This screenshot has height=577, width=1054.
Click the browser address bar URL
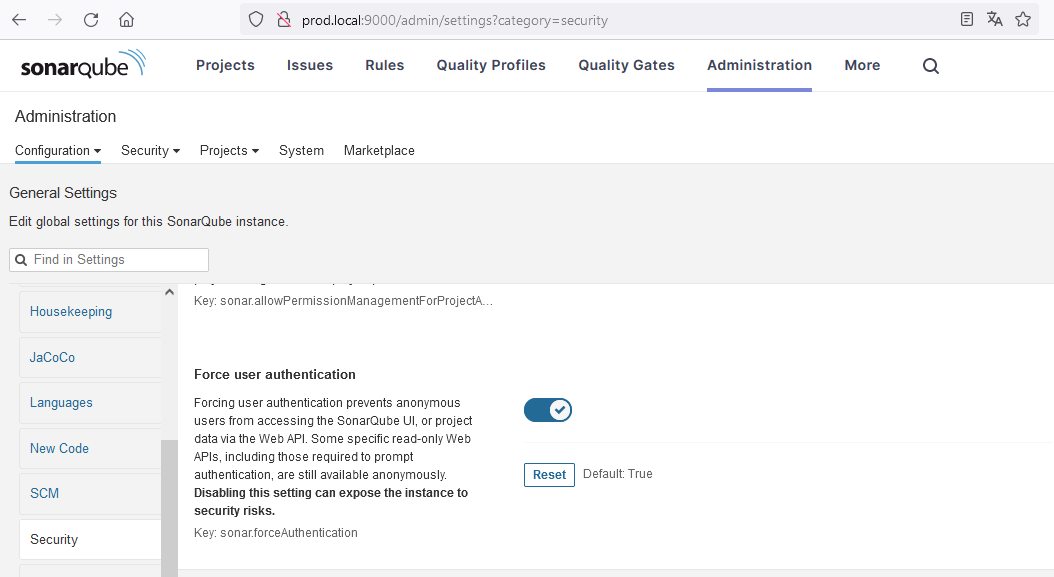coord(454,20)
